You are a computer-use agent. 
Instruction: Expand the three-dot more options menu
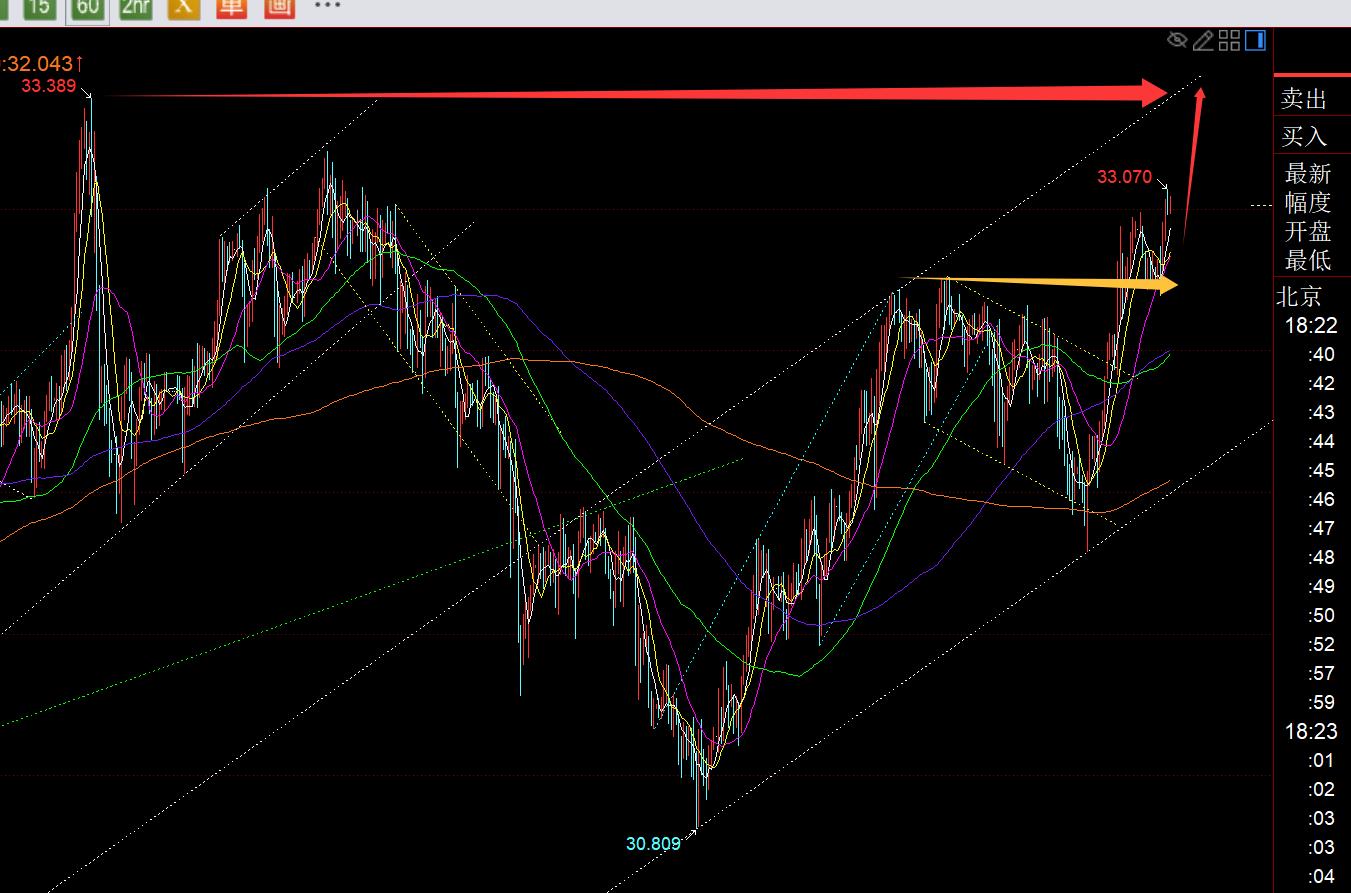tap(327, 6)
